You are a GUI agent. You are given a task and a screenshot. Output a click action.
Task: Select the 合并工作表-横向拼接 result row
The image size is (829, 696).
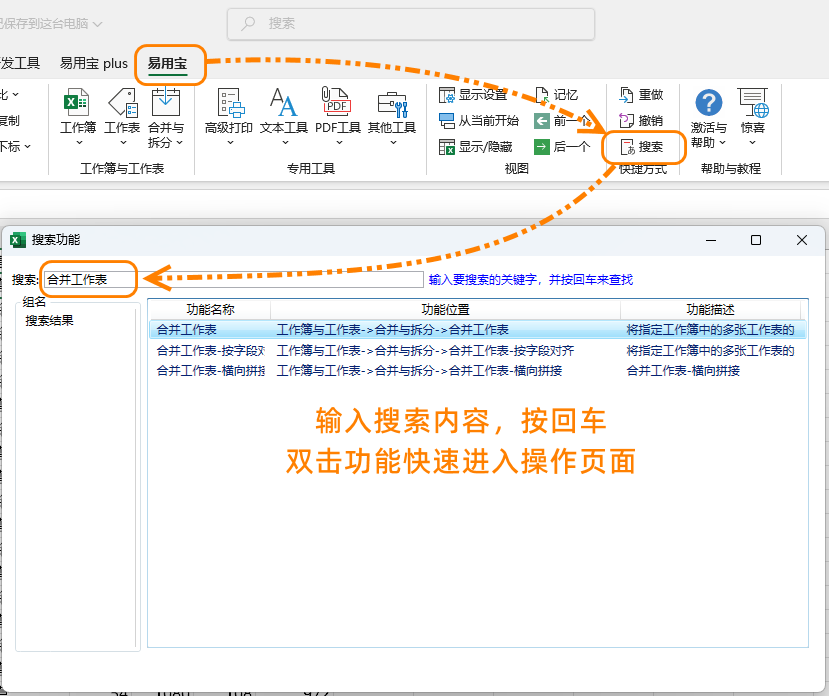point(478,371)
